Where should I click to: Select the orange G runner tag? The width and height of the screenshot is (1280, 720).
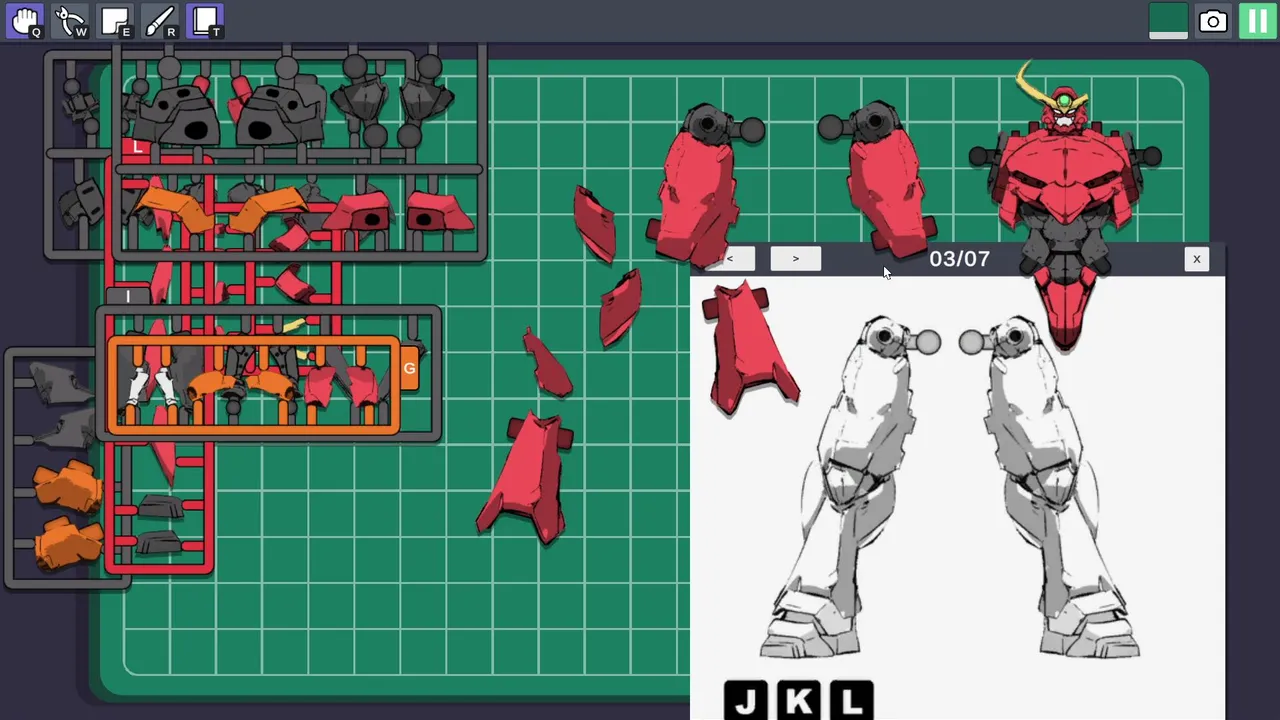click(x=409, y=369)
